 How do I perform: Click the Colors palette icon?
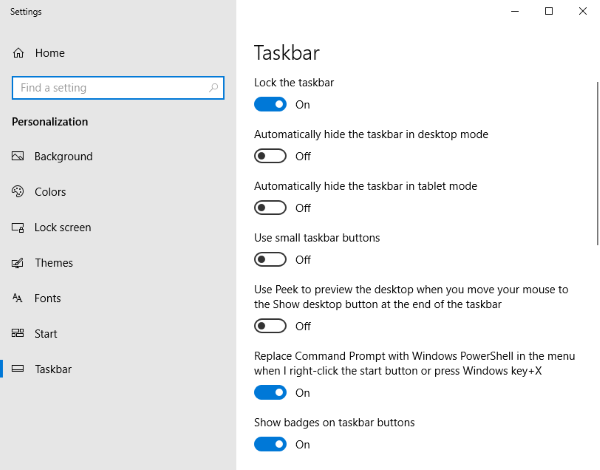point(18,191)
